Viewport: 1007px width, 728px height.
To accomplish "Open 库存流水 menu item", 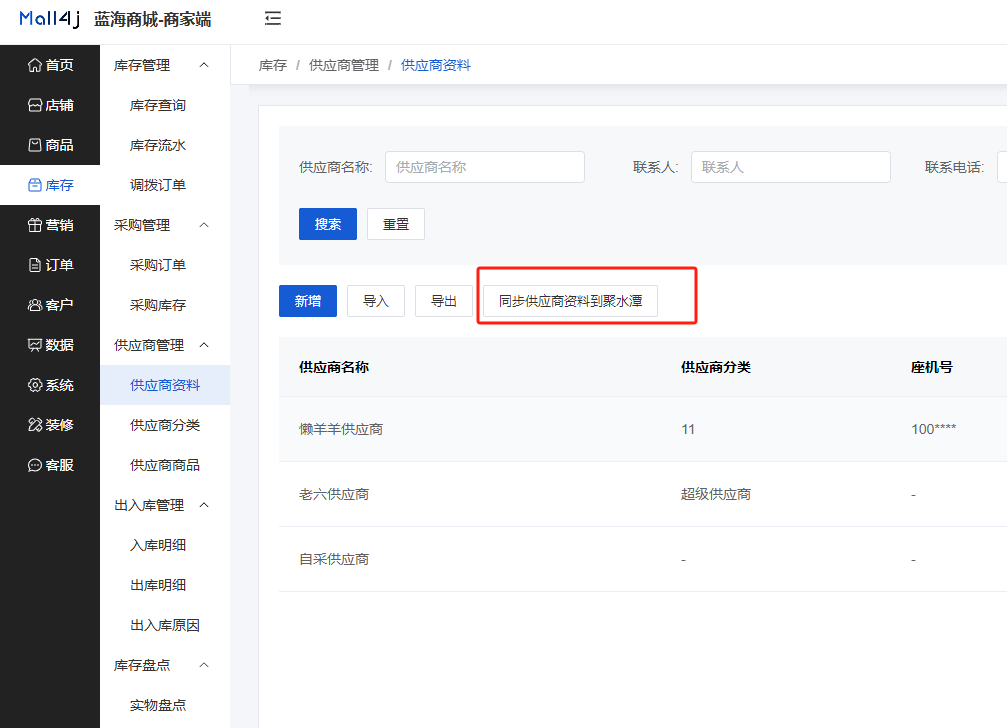I will (x=165, y=145).
